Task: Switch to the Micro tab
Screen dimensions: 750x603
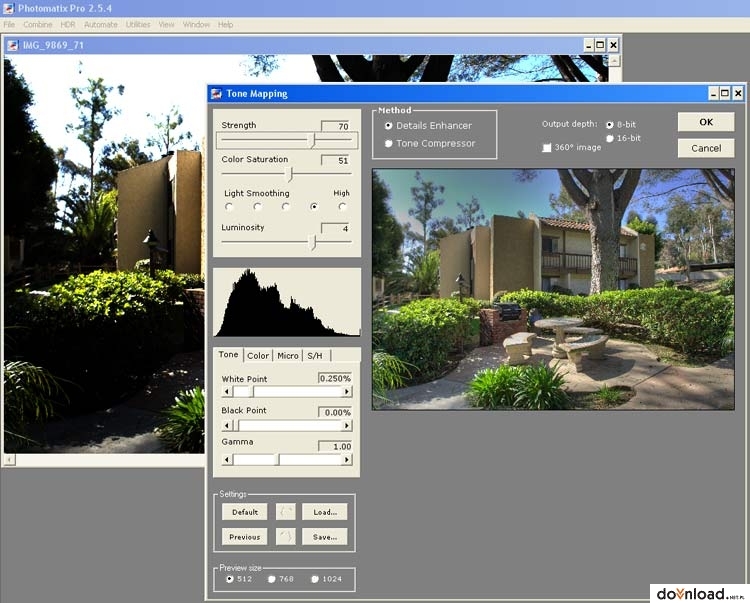Action: (x=287, y=356)
